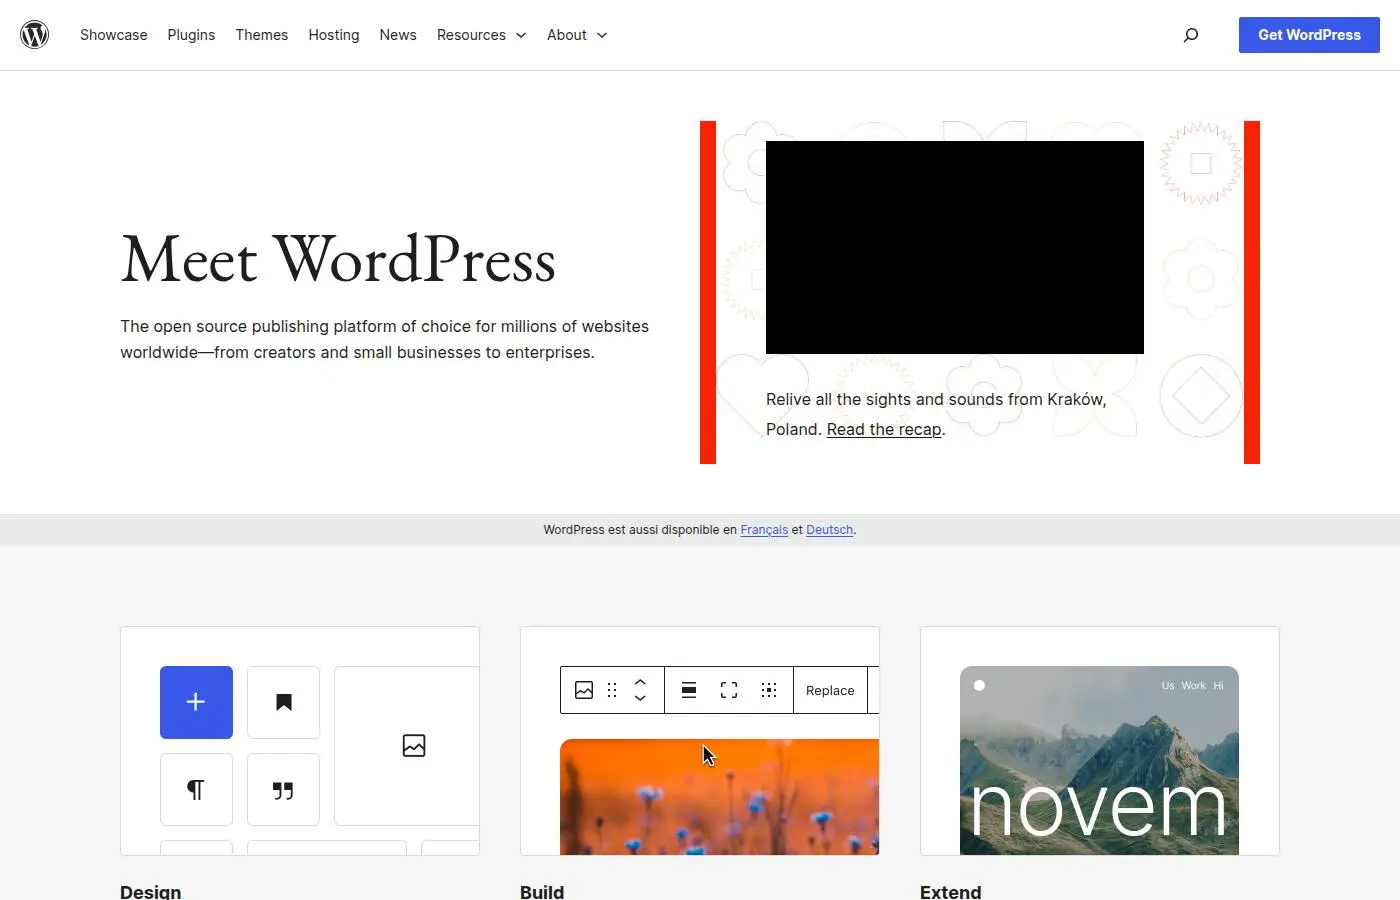Click the Build heading
The image size is (1400, 900).
[x=542, y=892]
